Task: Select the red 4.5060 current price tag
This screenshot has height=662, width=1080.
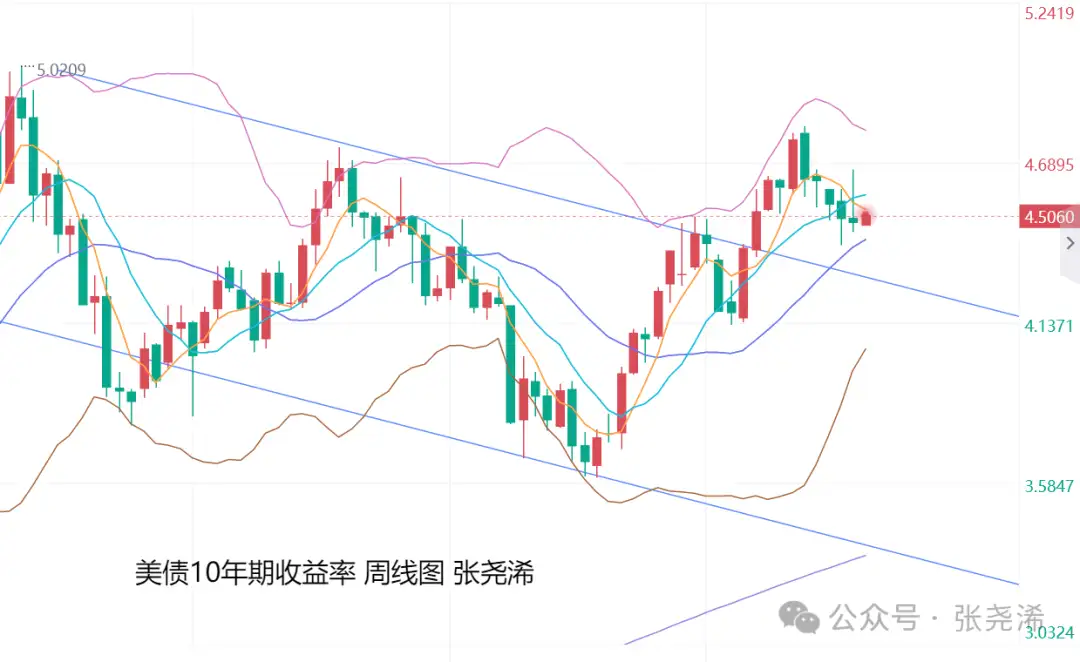Action: tap(1048, 217)
